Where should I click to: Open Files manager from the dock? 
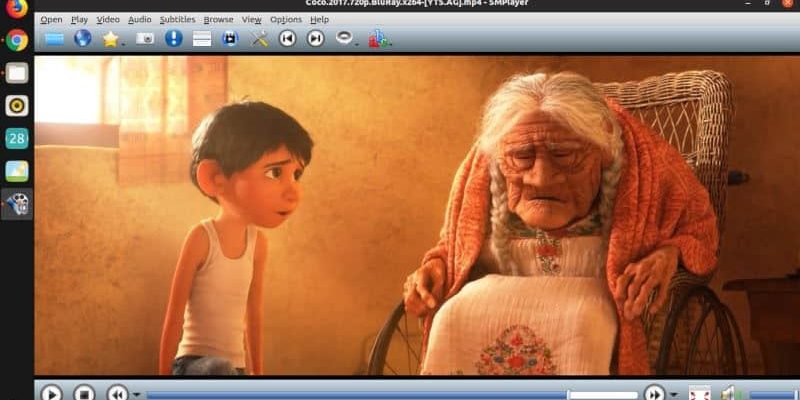coord(17,72)
